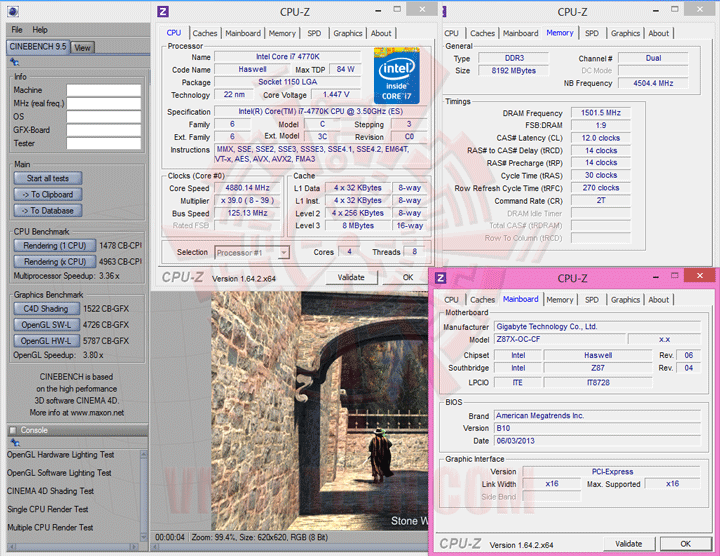The width and height of the screenshot is (720, 556).
Task: Click the Machine input field
Action: (102, 90)
